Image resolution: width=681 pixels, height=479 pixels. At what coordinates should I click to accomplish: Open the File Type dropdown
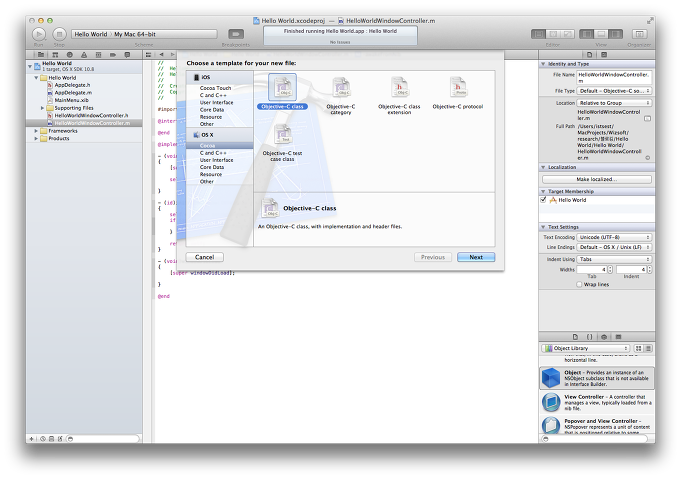[x=614, y=91]
